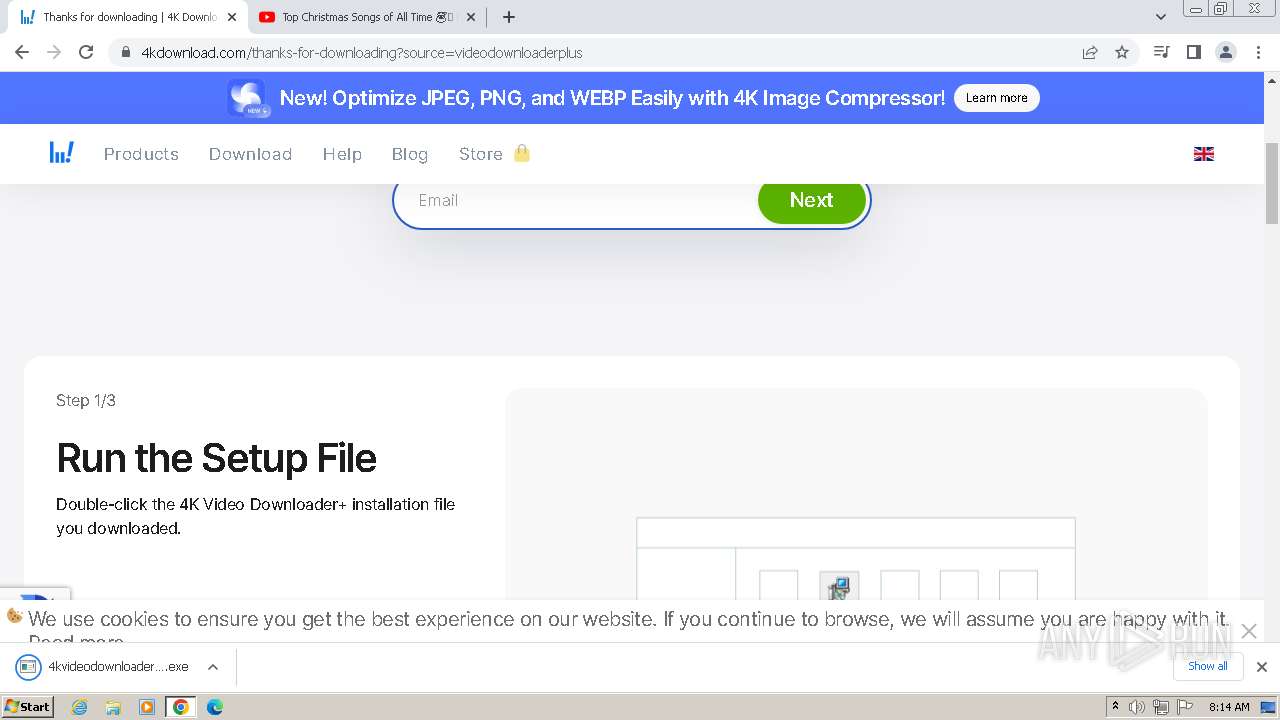Show hidden system tray icons
The image size is (1280, 720).
coord(1115,707)
